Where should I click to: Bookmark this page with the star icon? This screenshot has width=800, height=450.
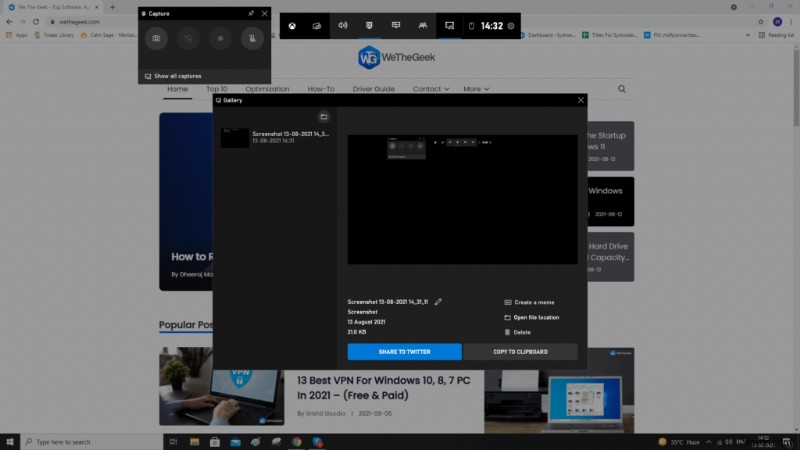click(761, 22)
